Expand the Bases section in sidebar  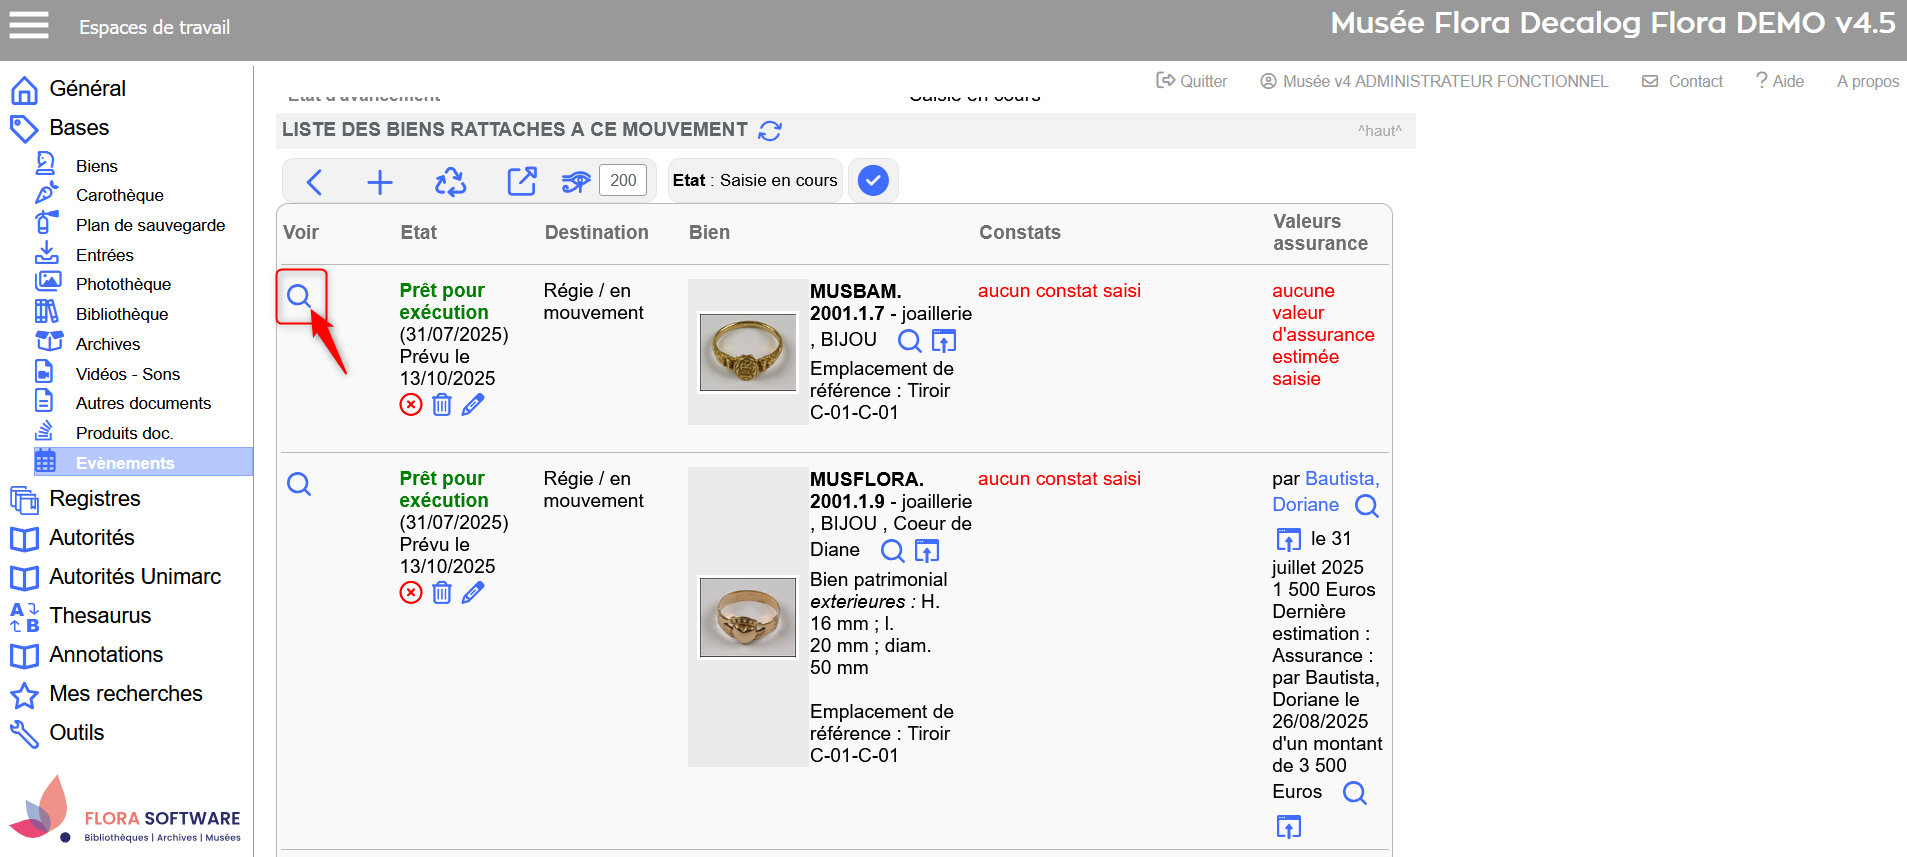79,128
